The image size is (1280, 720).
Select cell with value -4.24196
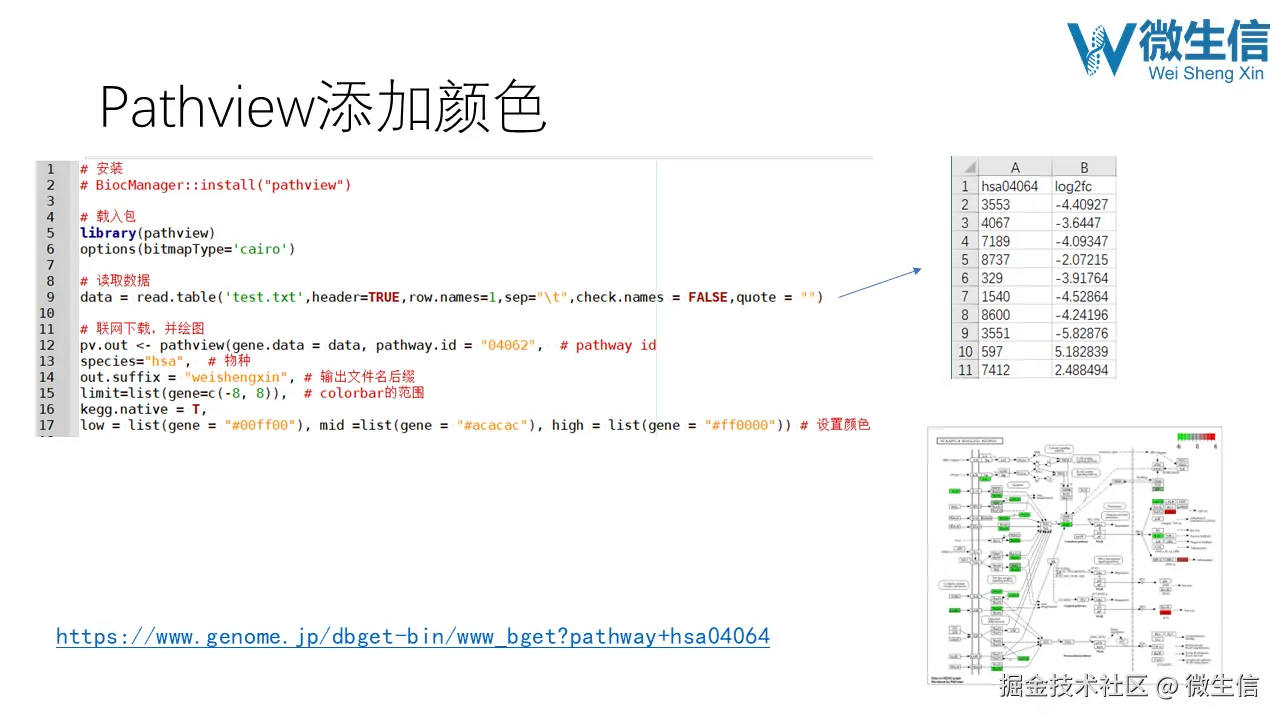(1084, 315)
